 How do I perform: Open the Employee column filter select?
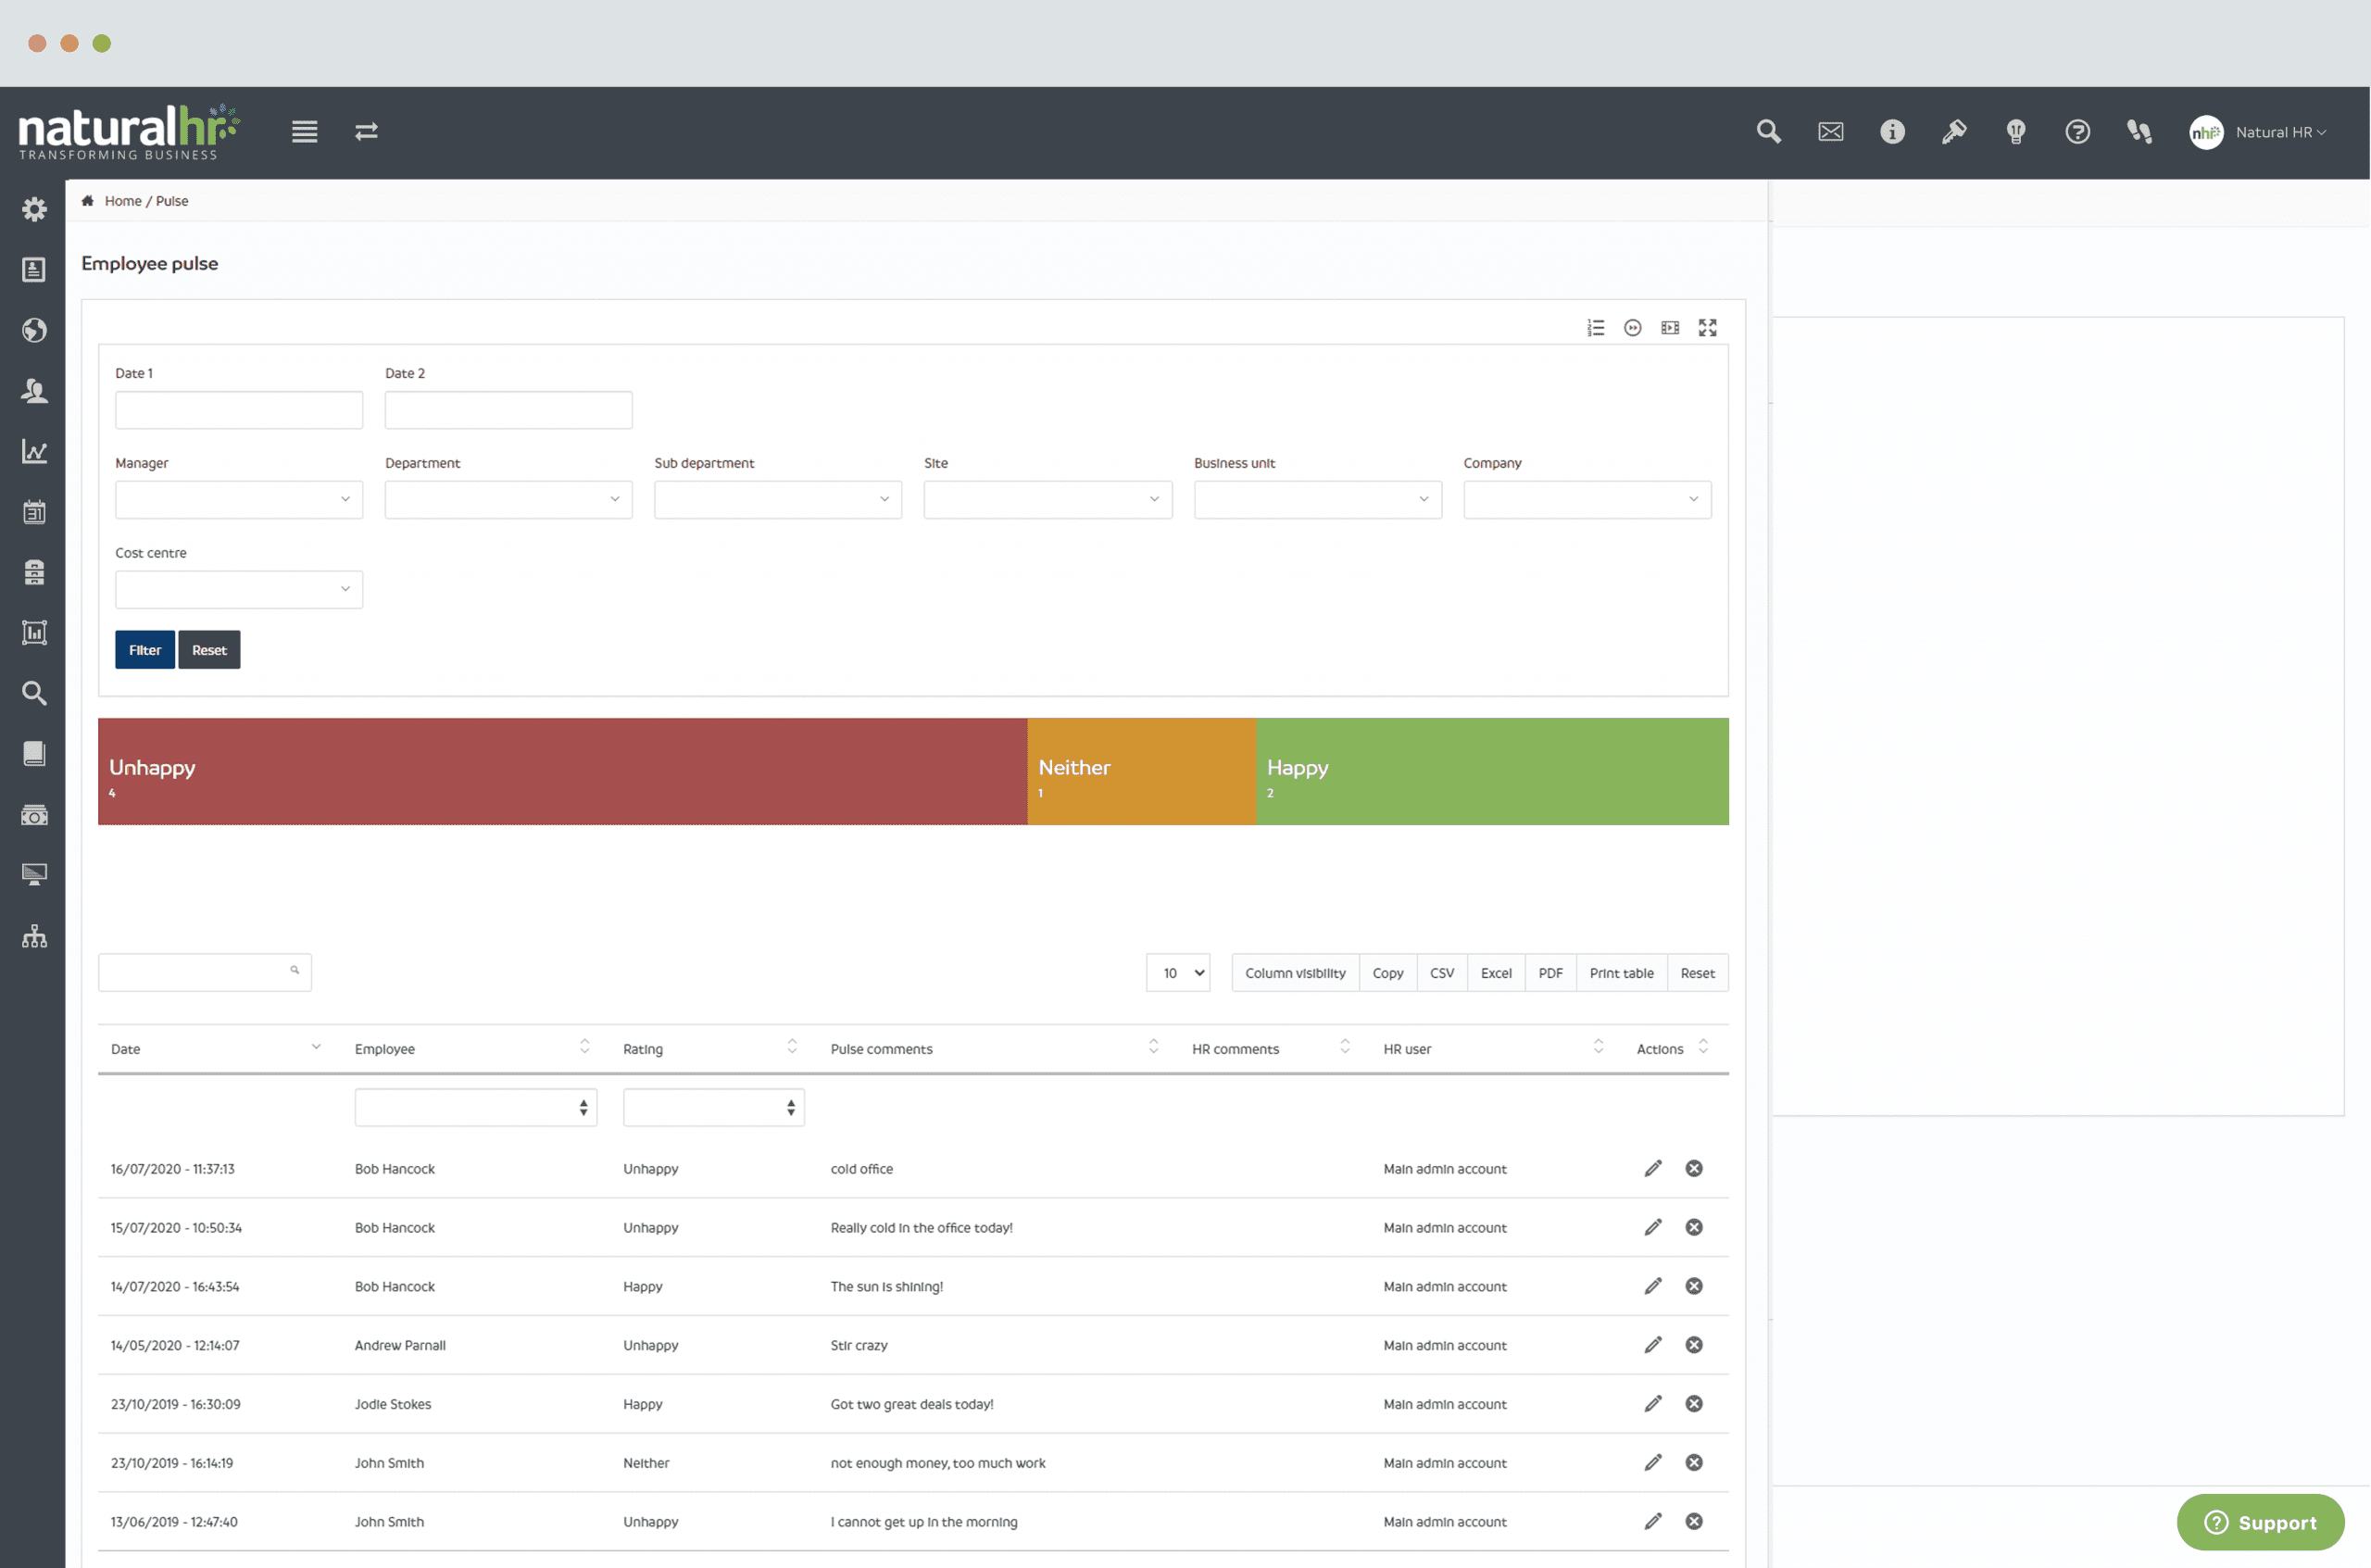(476, 1107)
